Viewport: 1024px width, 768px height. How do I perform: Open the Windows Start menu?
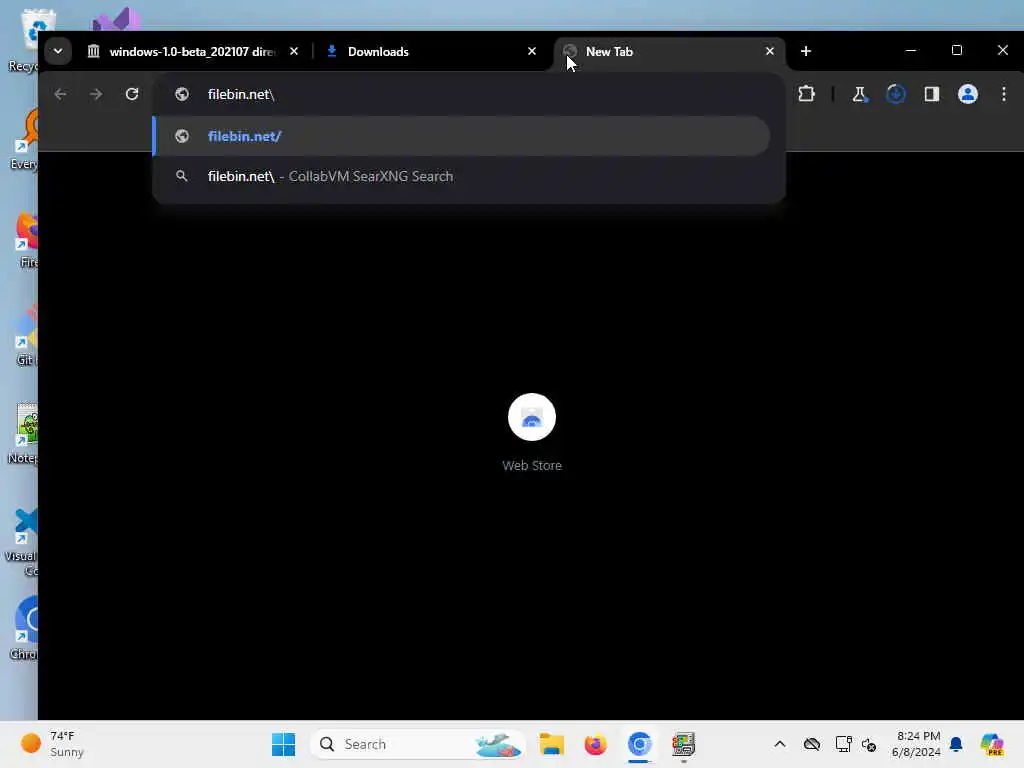283,744
